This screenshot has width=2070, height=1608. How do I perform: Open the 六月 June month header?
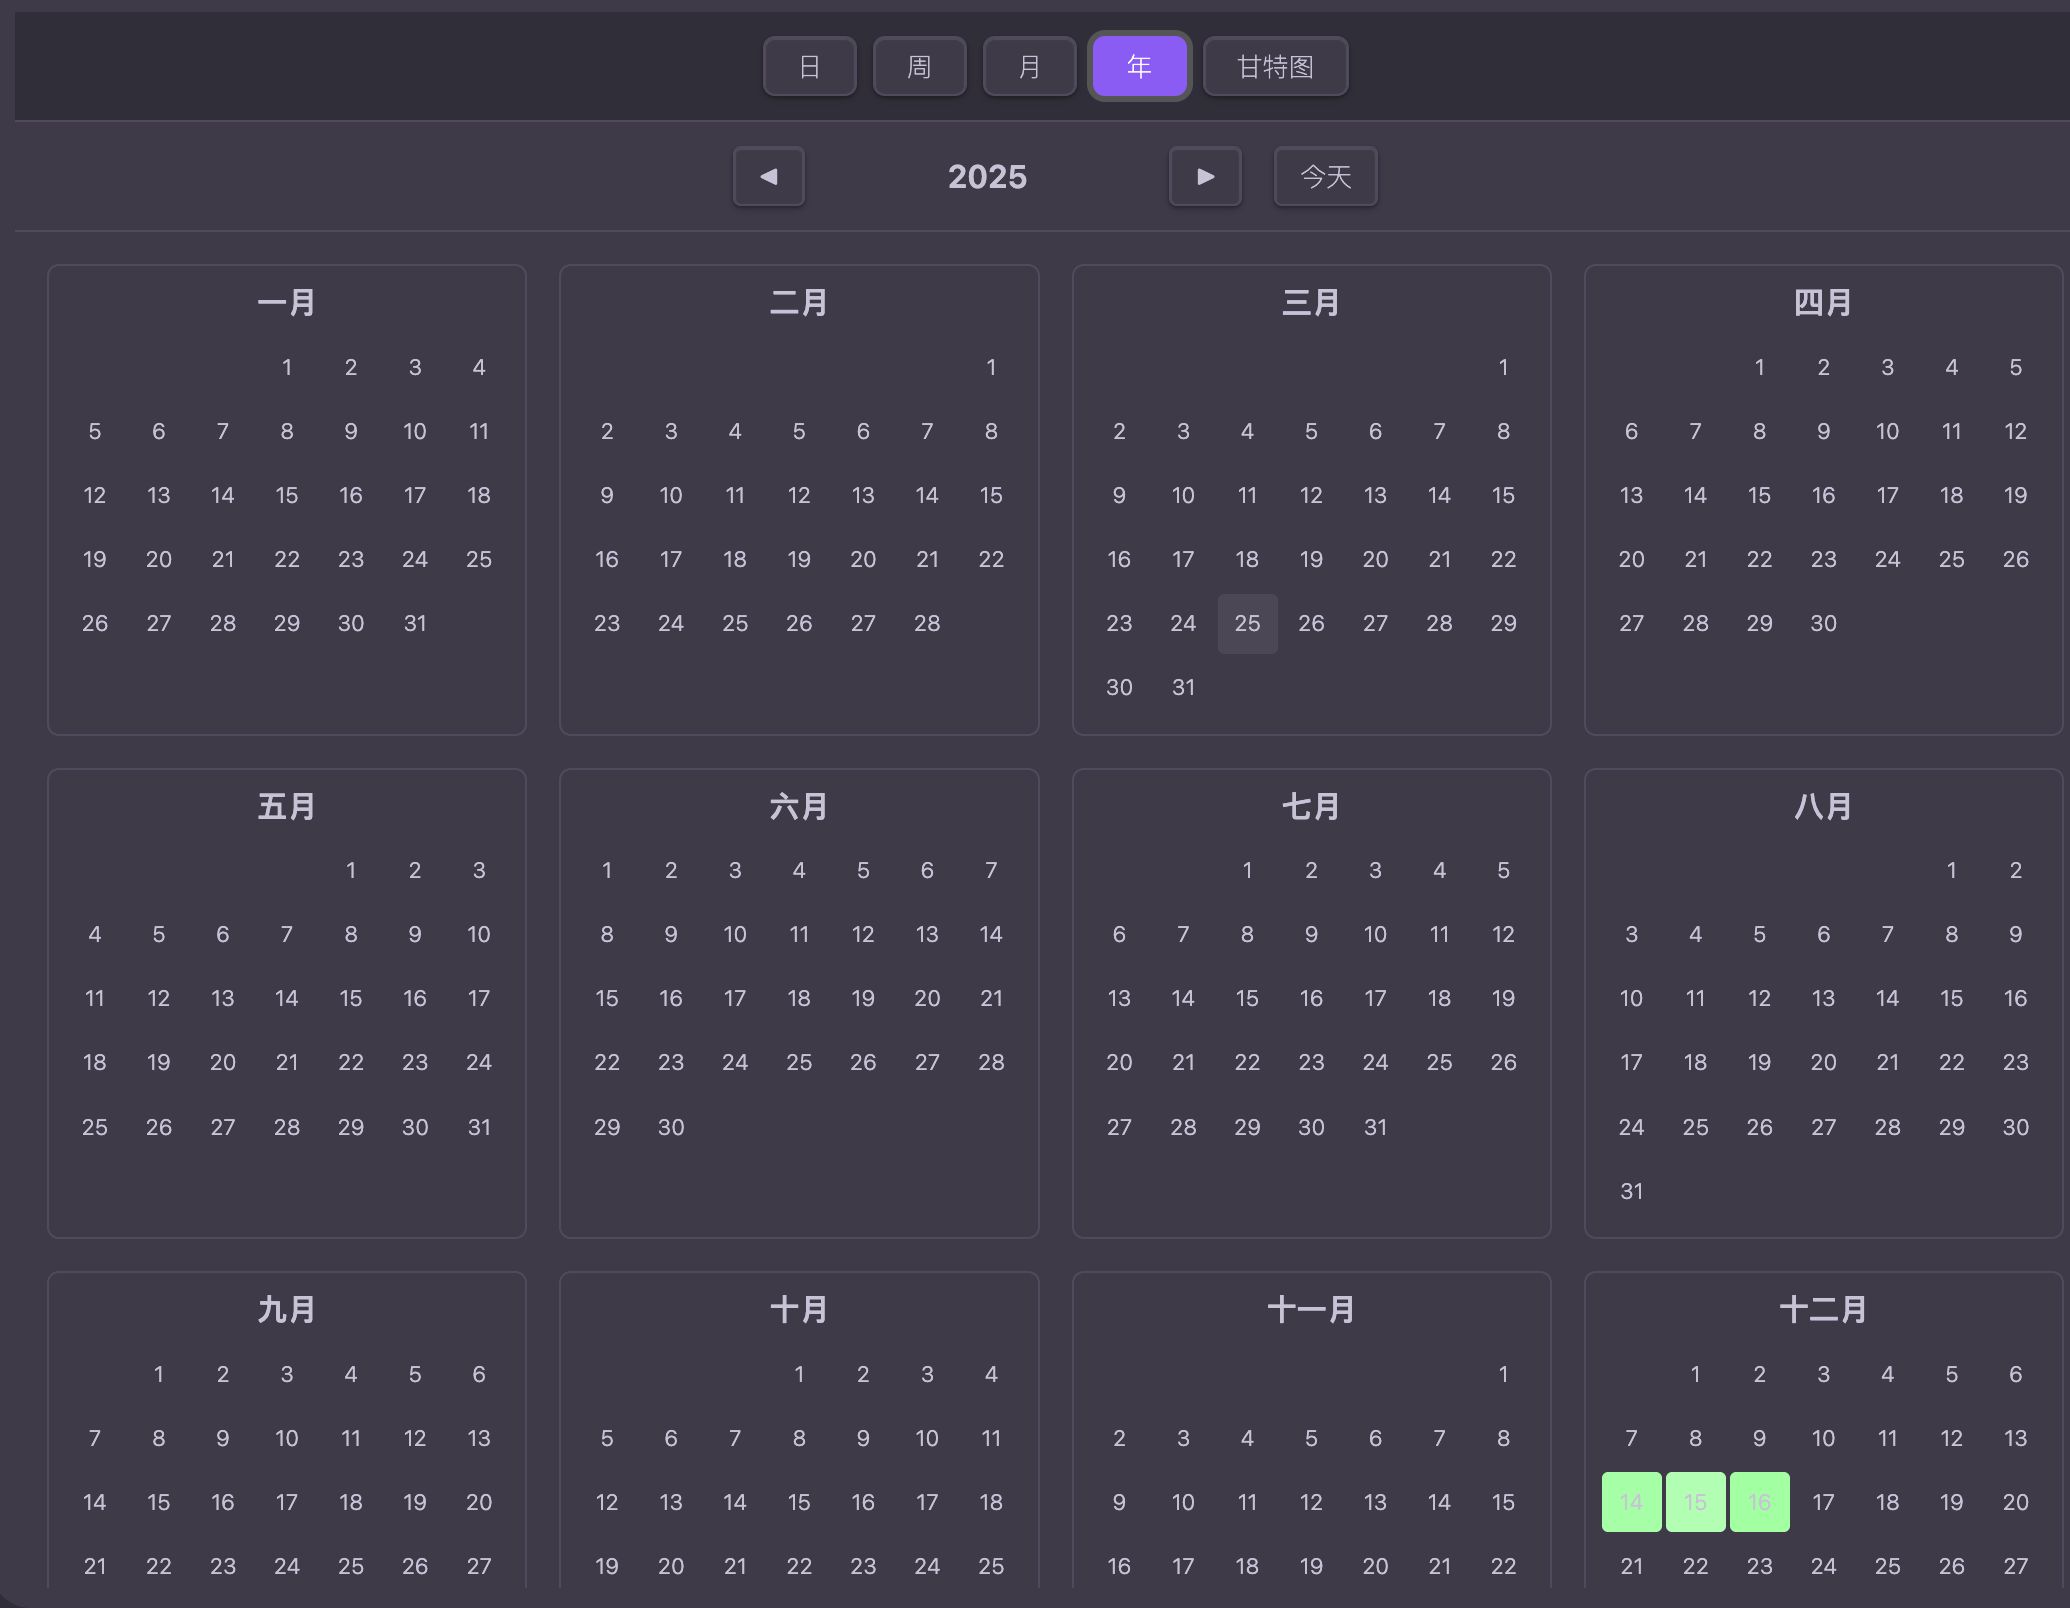[x=798, y=807]
